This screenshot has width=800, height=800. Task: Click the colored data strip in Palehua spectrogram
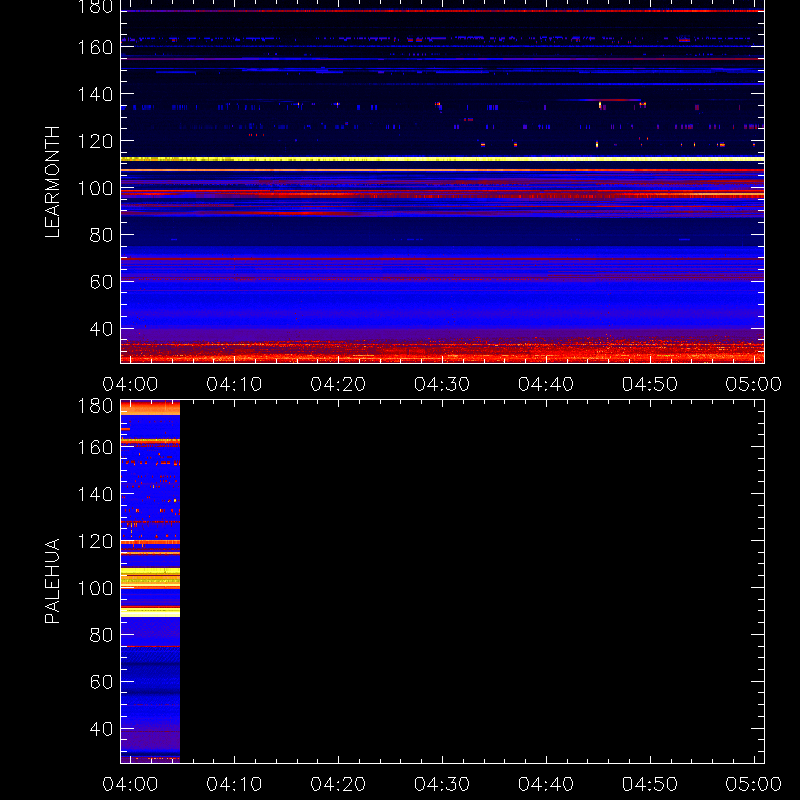[151, 581]
